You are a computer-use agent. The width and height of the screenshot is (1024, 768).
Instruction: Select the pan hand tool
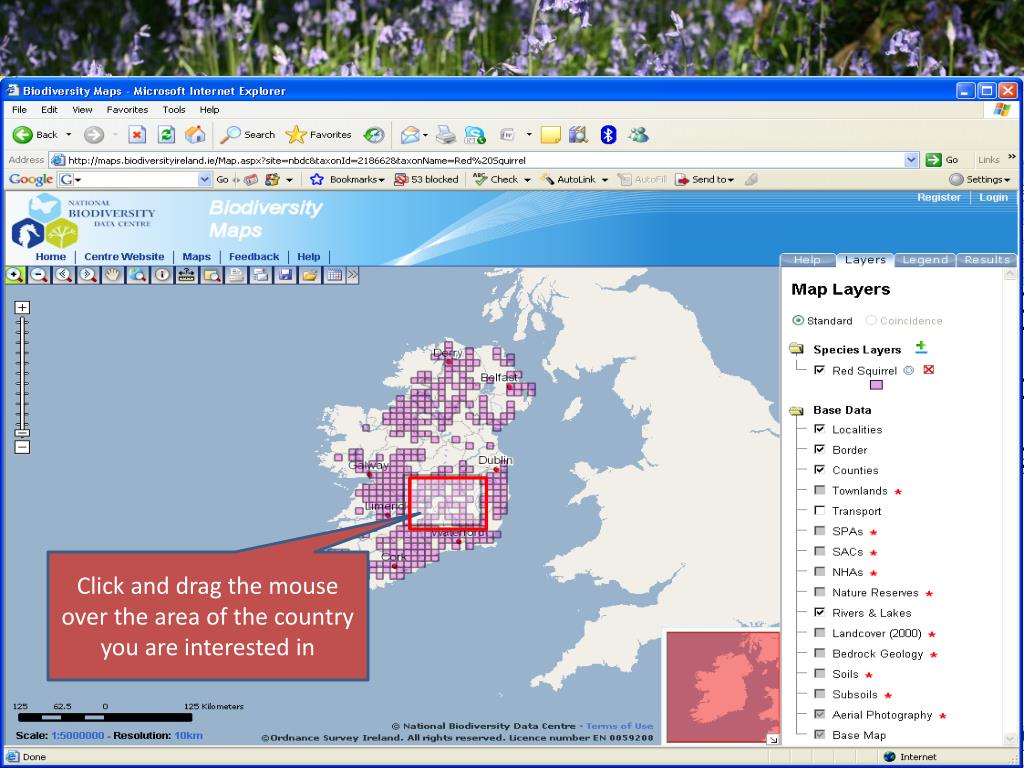tap(113, 275)
